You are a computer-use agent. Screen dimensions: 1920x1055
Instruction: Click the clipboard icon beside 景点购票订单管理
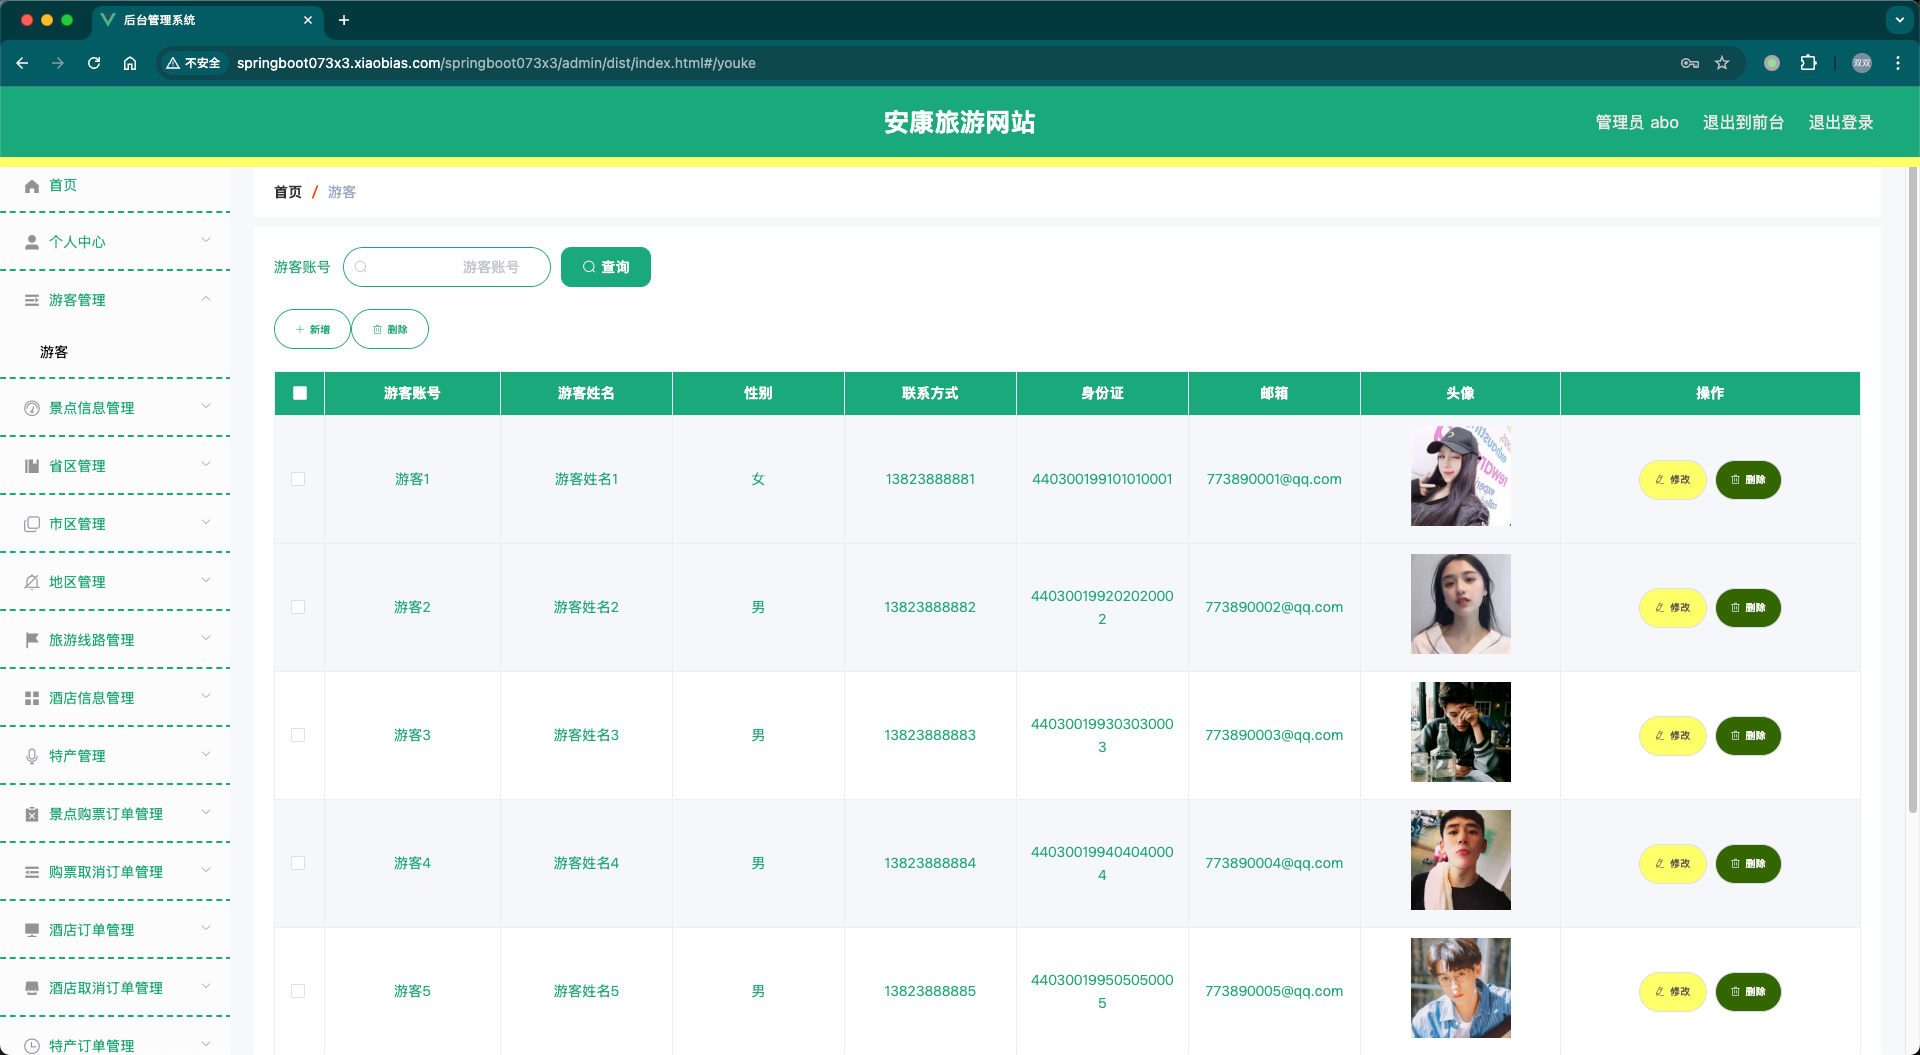[x=32, y=814]
